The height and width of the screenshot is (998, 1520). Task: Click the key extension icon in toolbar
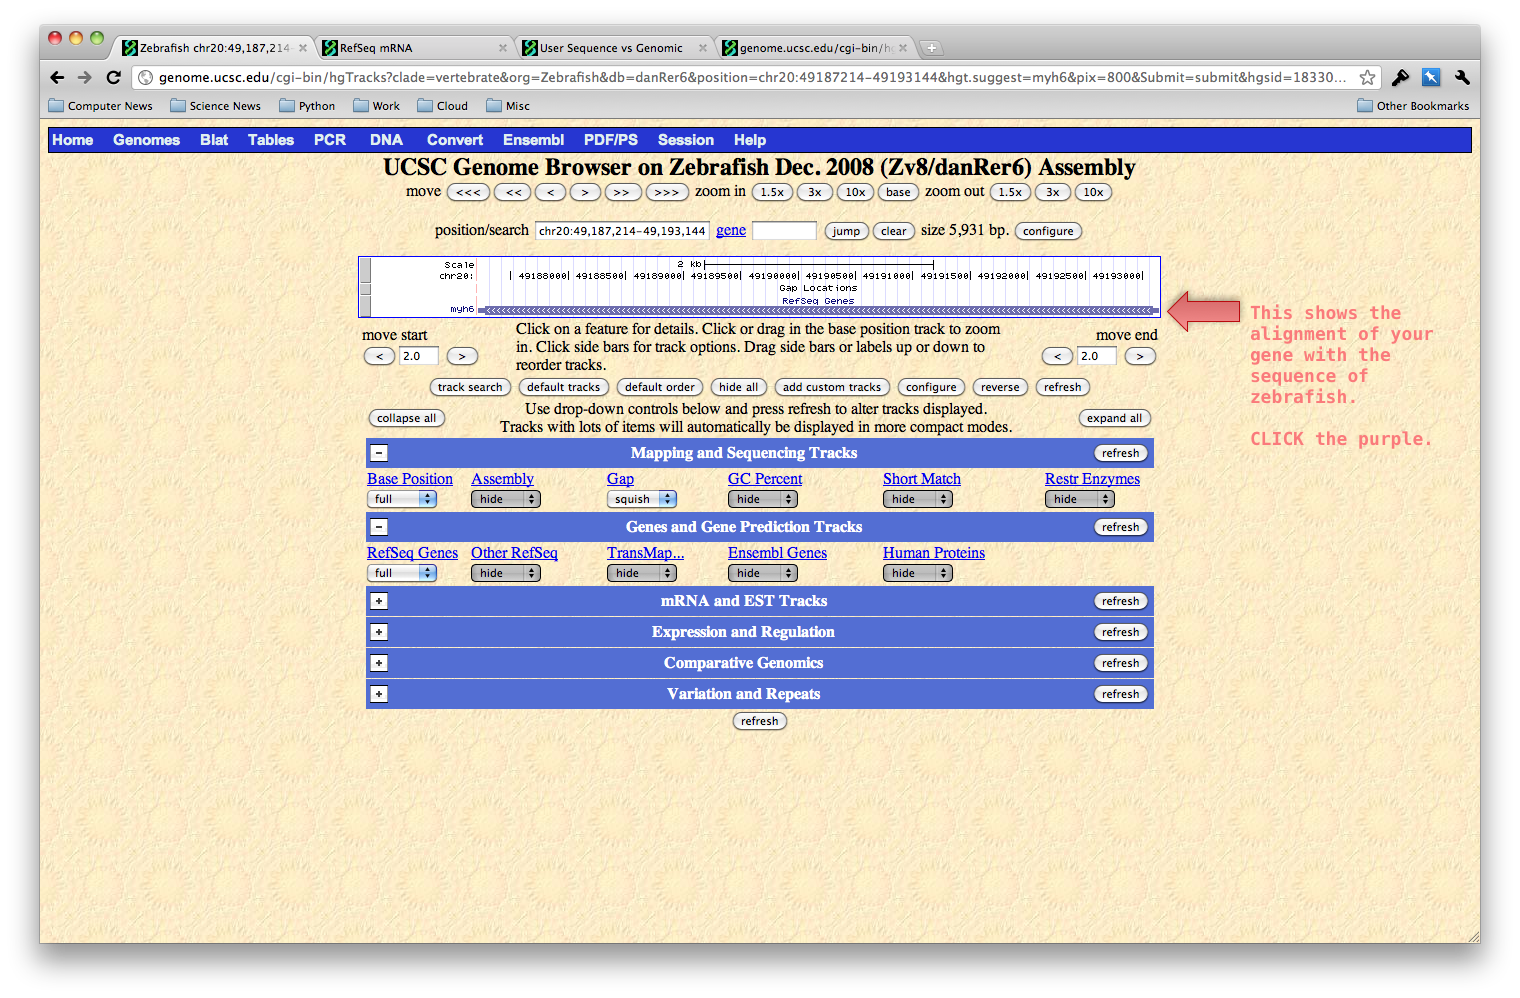click(1400, 77)
